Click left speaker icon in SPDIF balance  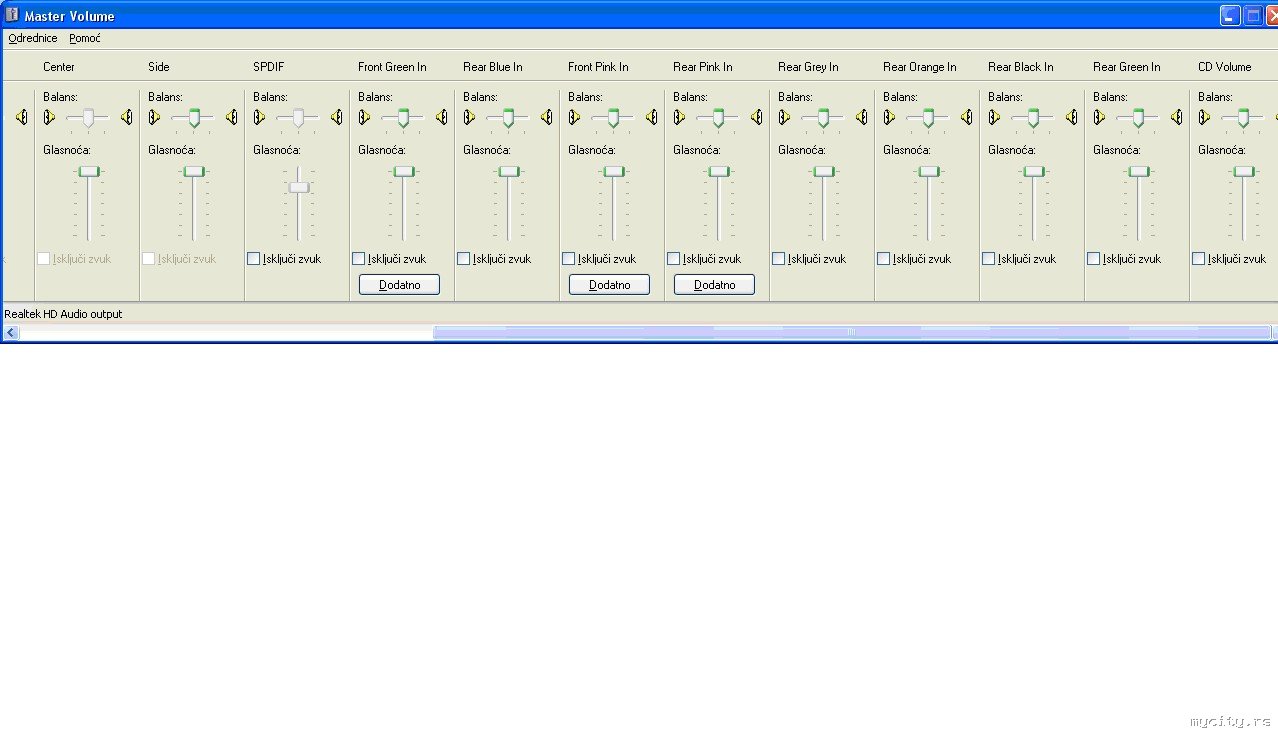(x=259, y=117)
